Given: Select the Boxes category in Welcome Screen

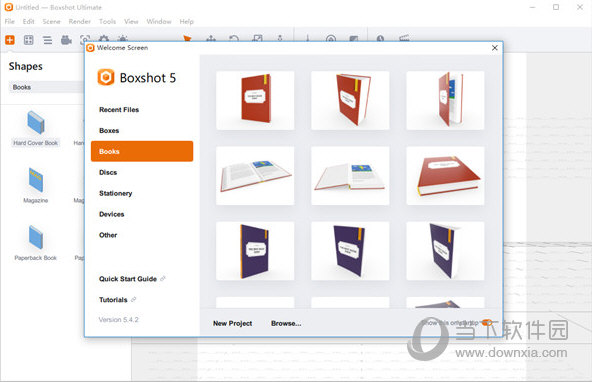Looking at the screenshot, I should [109, 131].
